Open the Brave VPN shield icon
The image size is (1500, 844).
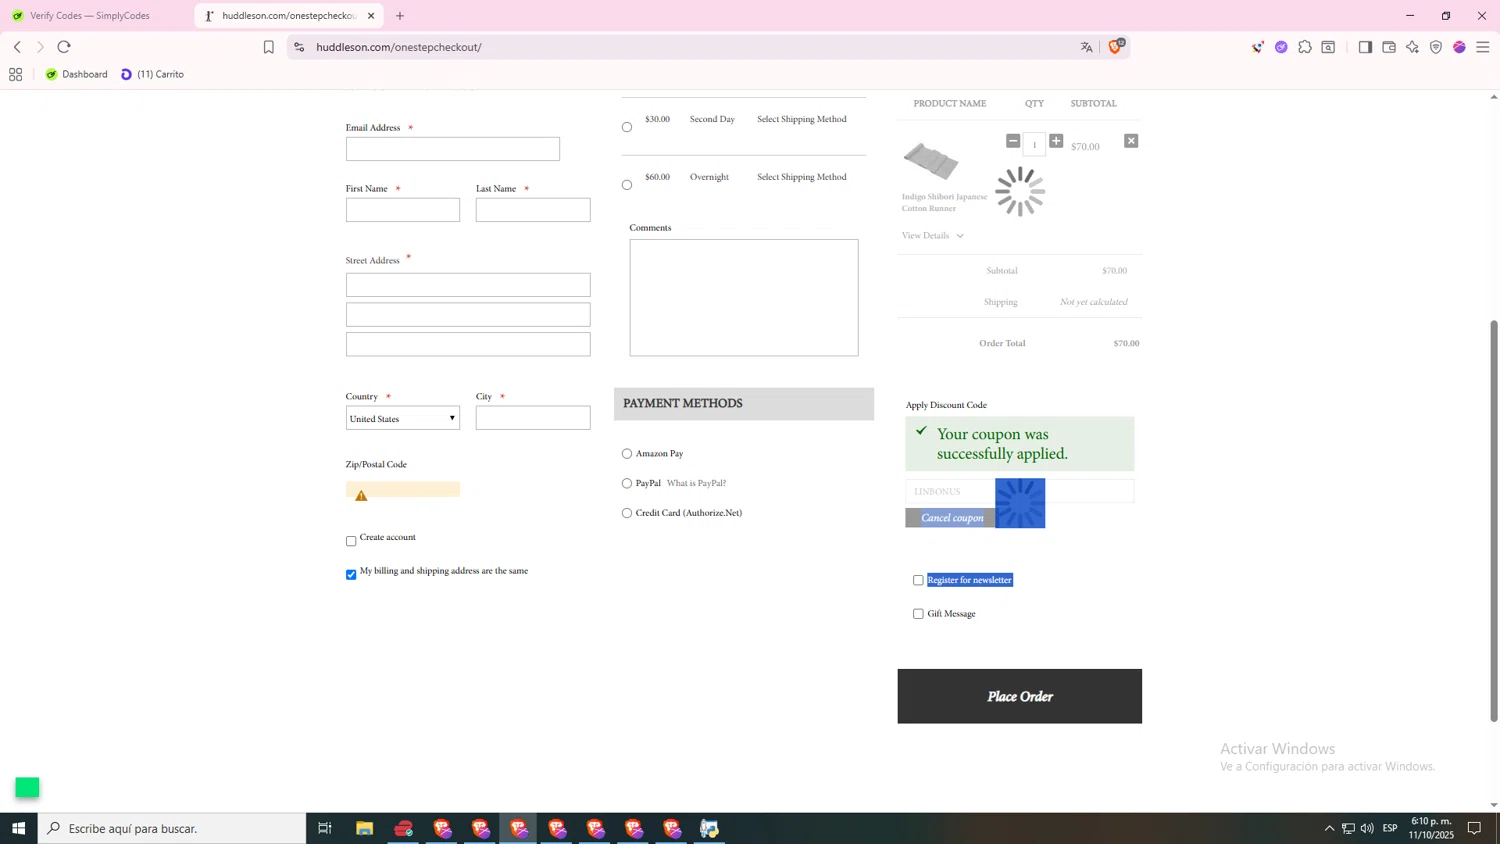tap(1436, 47)
